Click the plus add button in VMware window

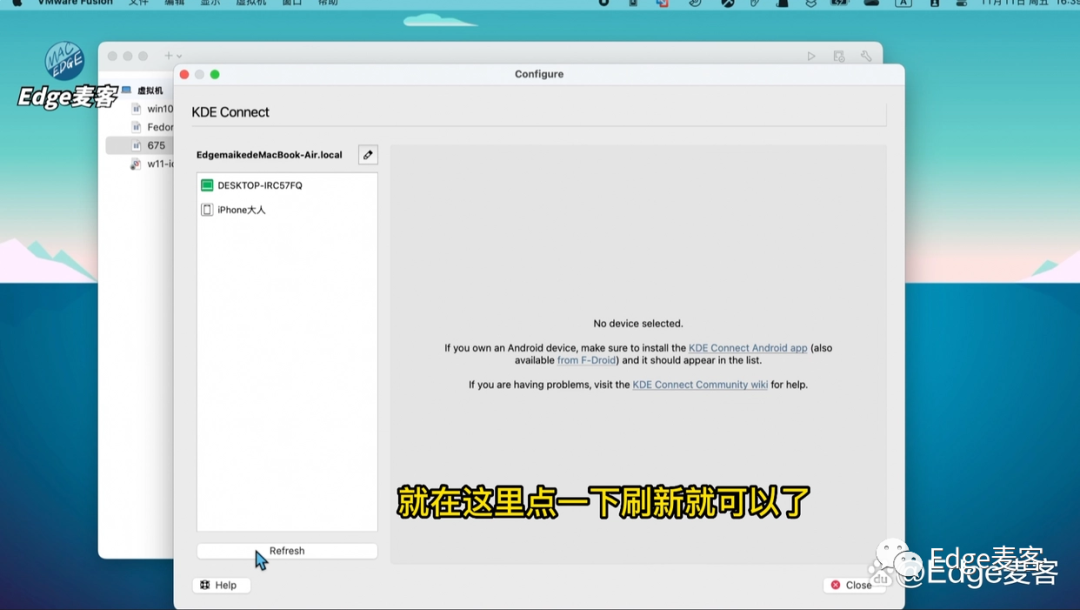pyautogui.click(x=167, y=56)
